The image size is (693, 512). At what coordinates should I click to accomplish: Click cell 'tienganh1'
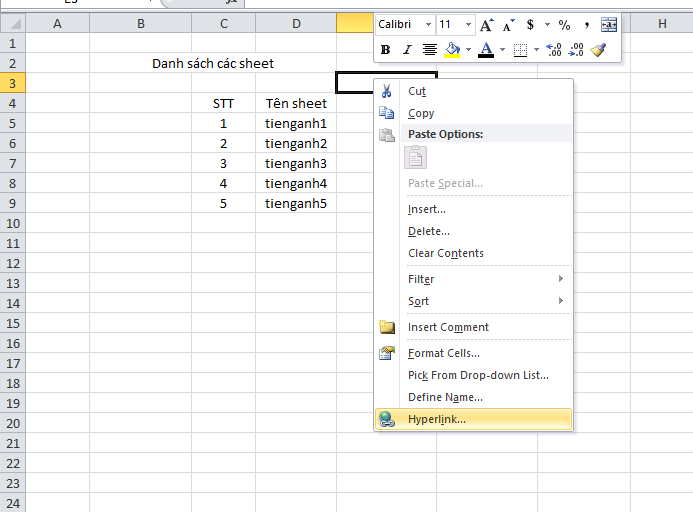pyautogui.click(x=296, y=123)
